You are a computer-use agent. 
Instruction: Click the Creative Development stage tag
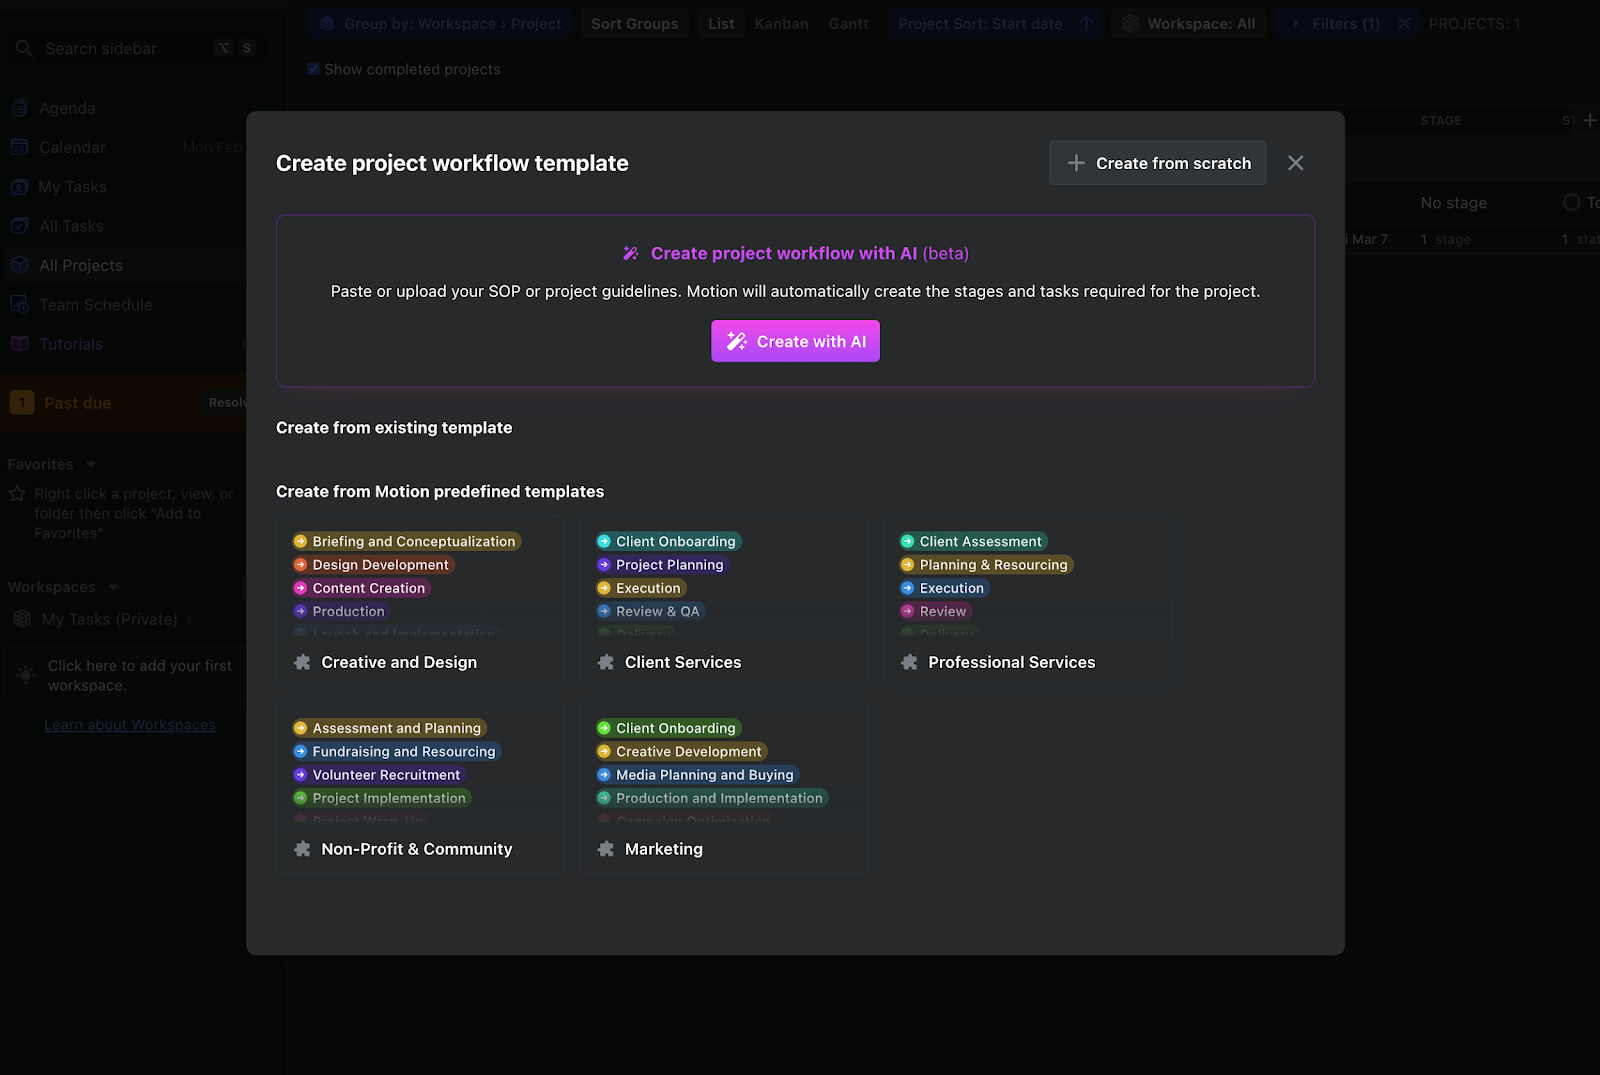click(681, 752)
